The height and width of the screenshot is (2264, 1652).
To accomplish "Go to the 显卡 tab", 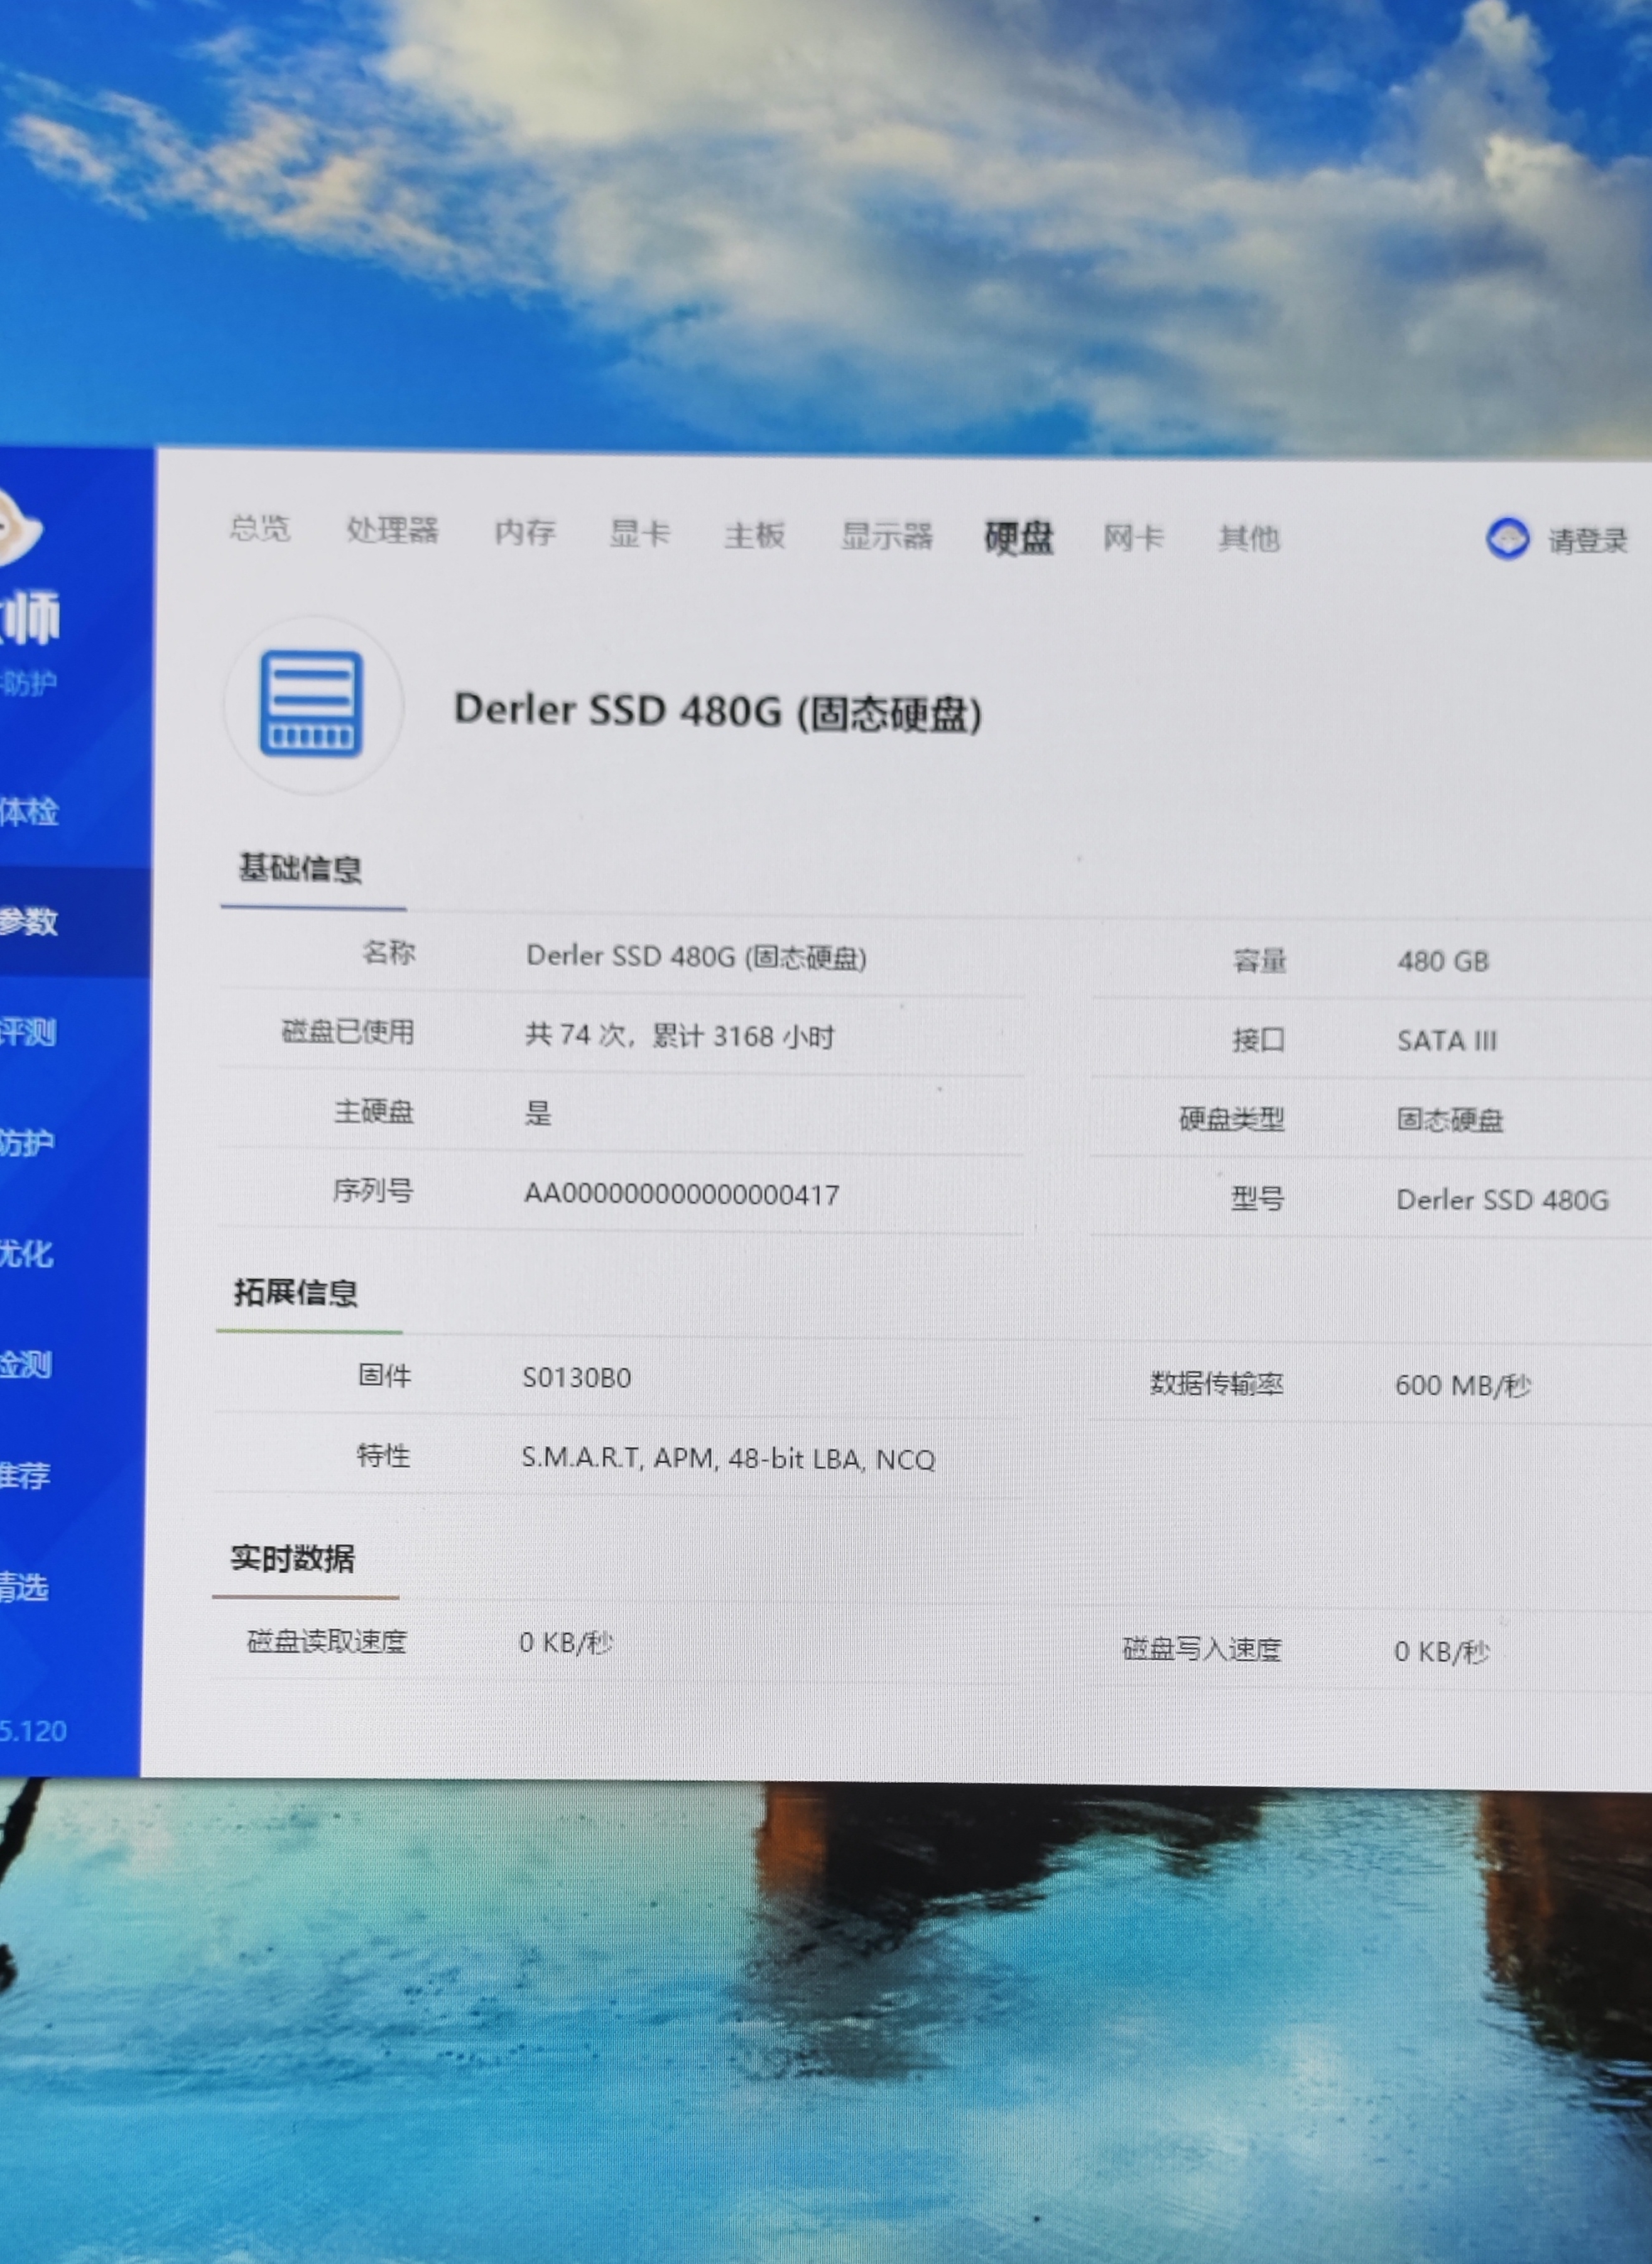I will pyautogui.click(x=639, y=533).
